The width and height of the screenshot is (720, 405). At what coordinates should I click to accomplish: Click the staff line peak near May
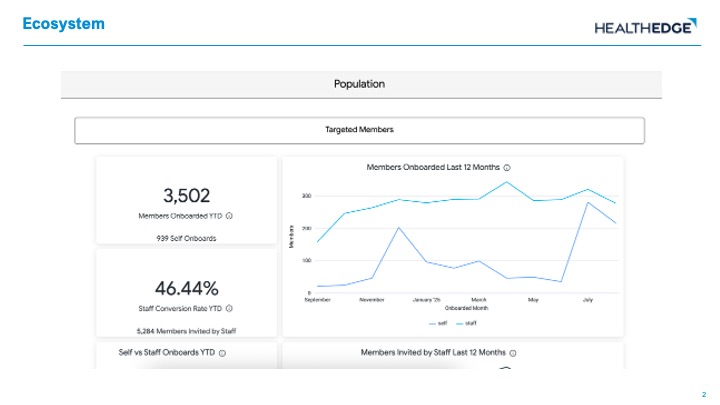click(x=507, y=182)
